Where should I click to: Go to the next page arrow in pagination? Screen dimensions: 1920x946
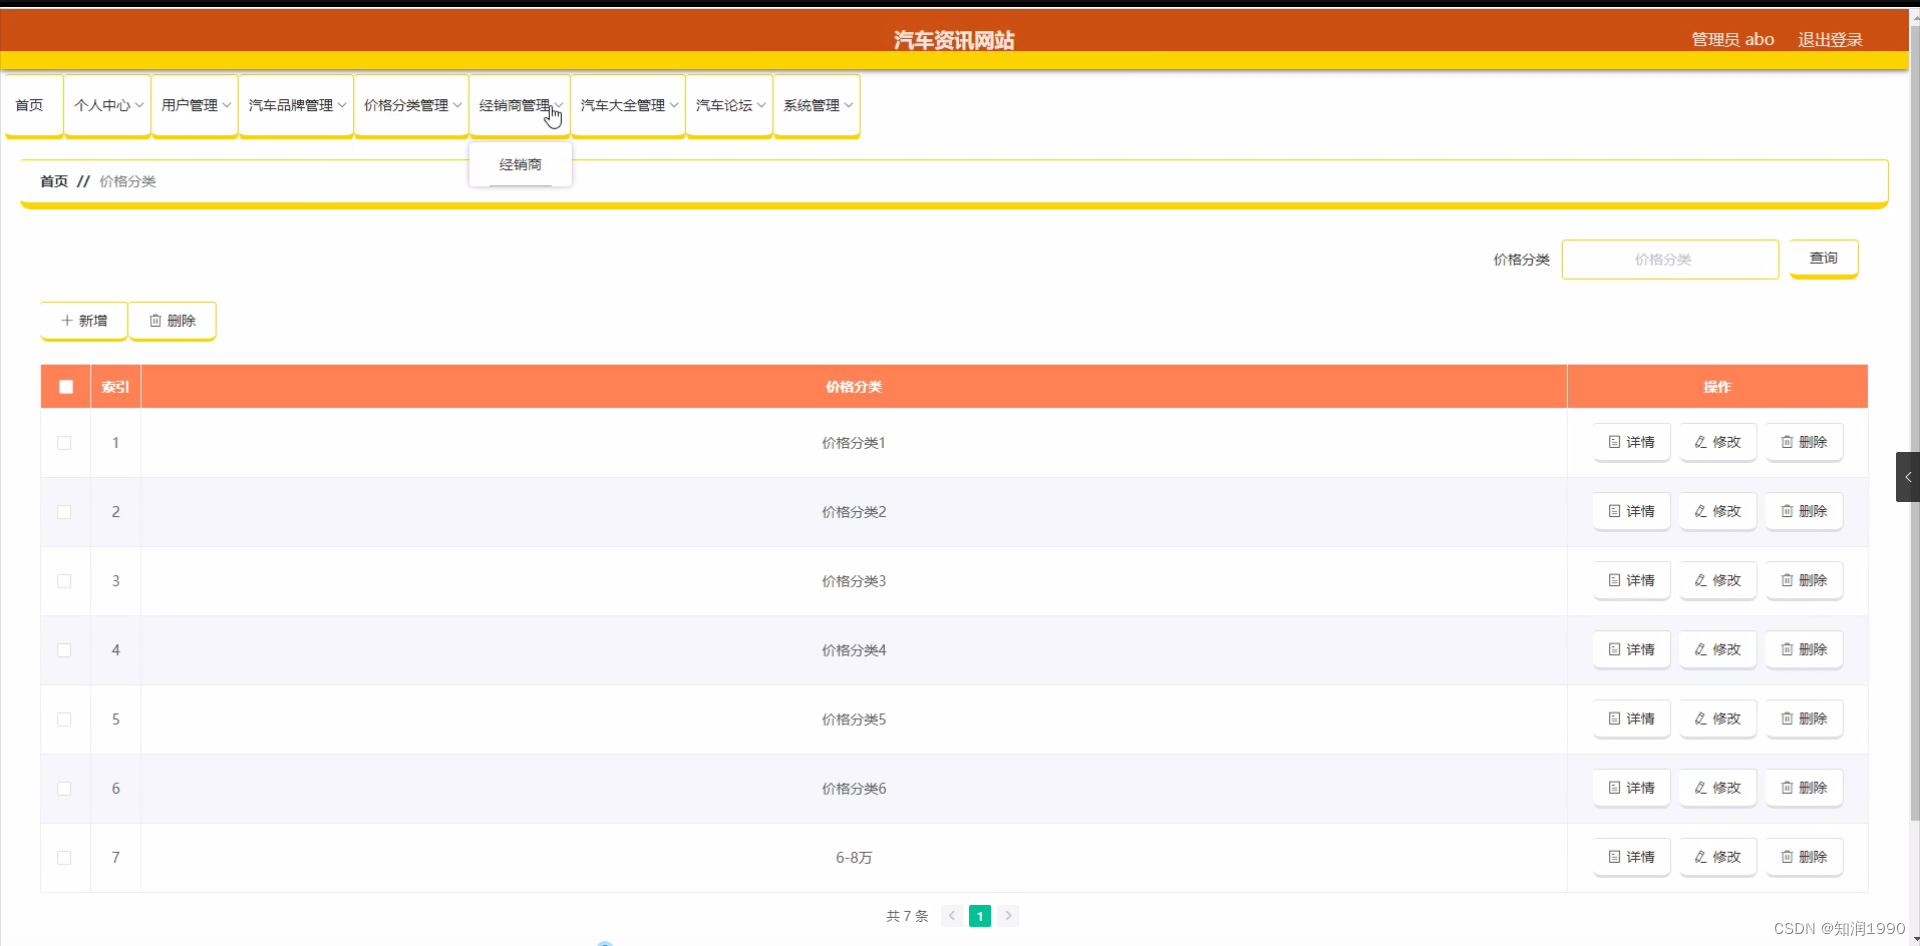pyautogui.click(x=1009, y=915)
